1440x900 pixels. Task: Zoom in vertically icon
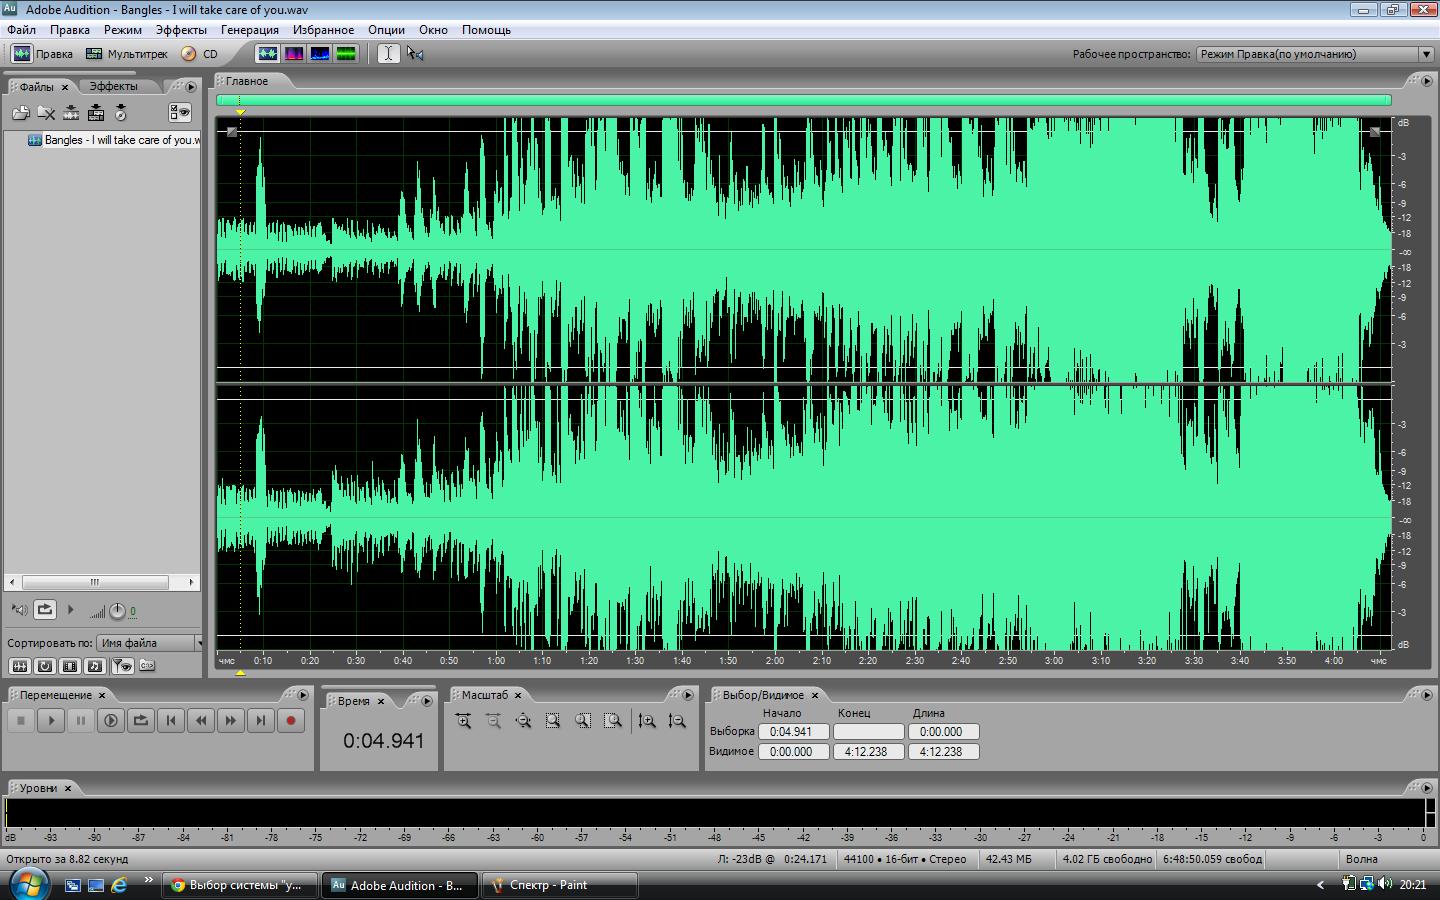pyautogui.click(x=647, y=721)
